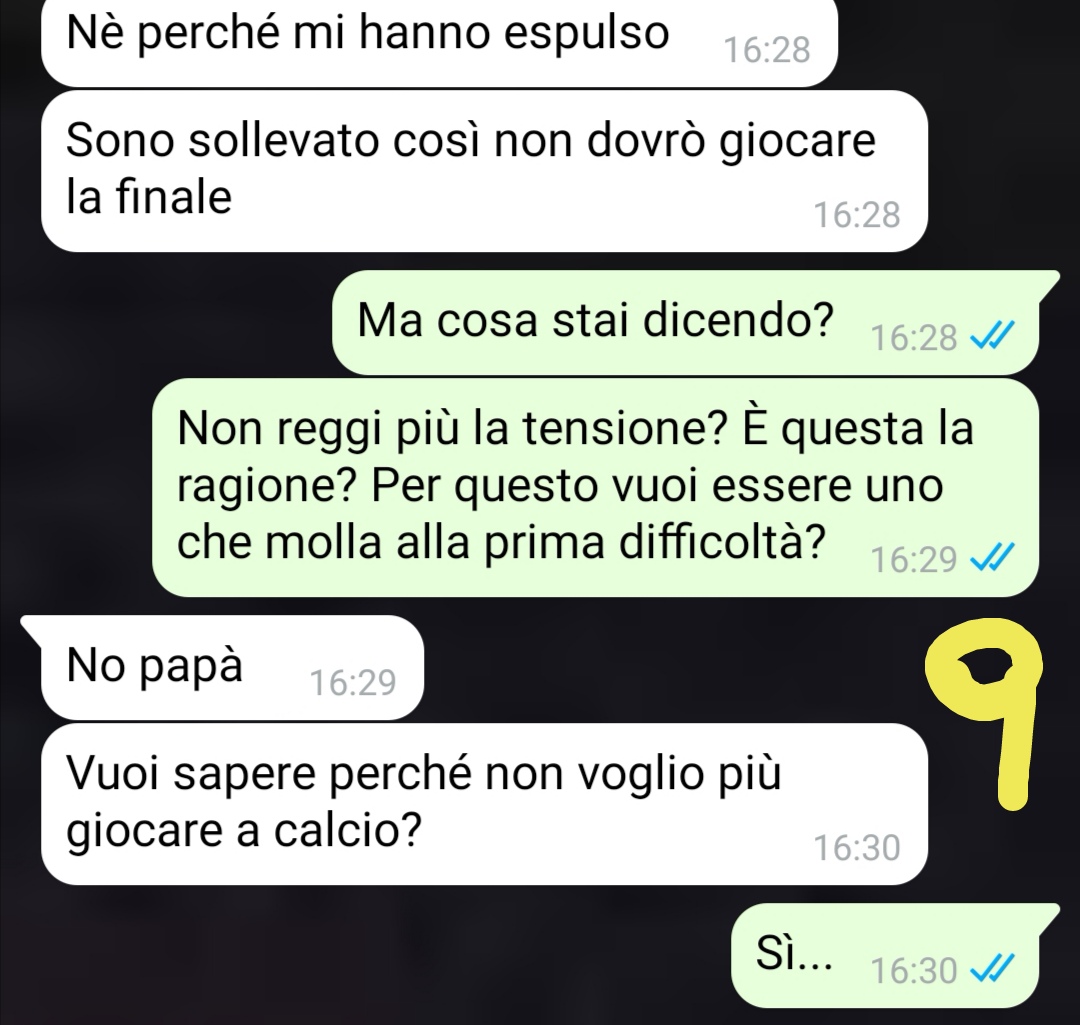
Task: Tap the 16:28 timestamp on 'Ma cosa stai dicendo?'
Action: coord(913,338)
